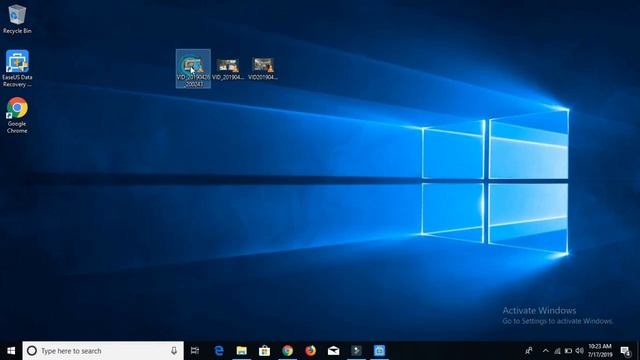Switch to the EaseUS app on taskbar
Viewport: 640px width, 360px height.
click(x=379, y=351)
